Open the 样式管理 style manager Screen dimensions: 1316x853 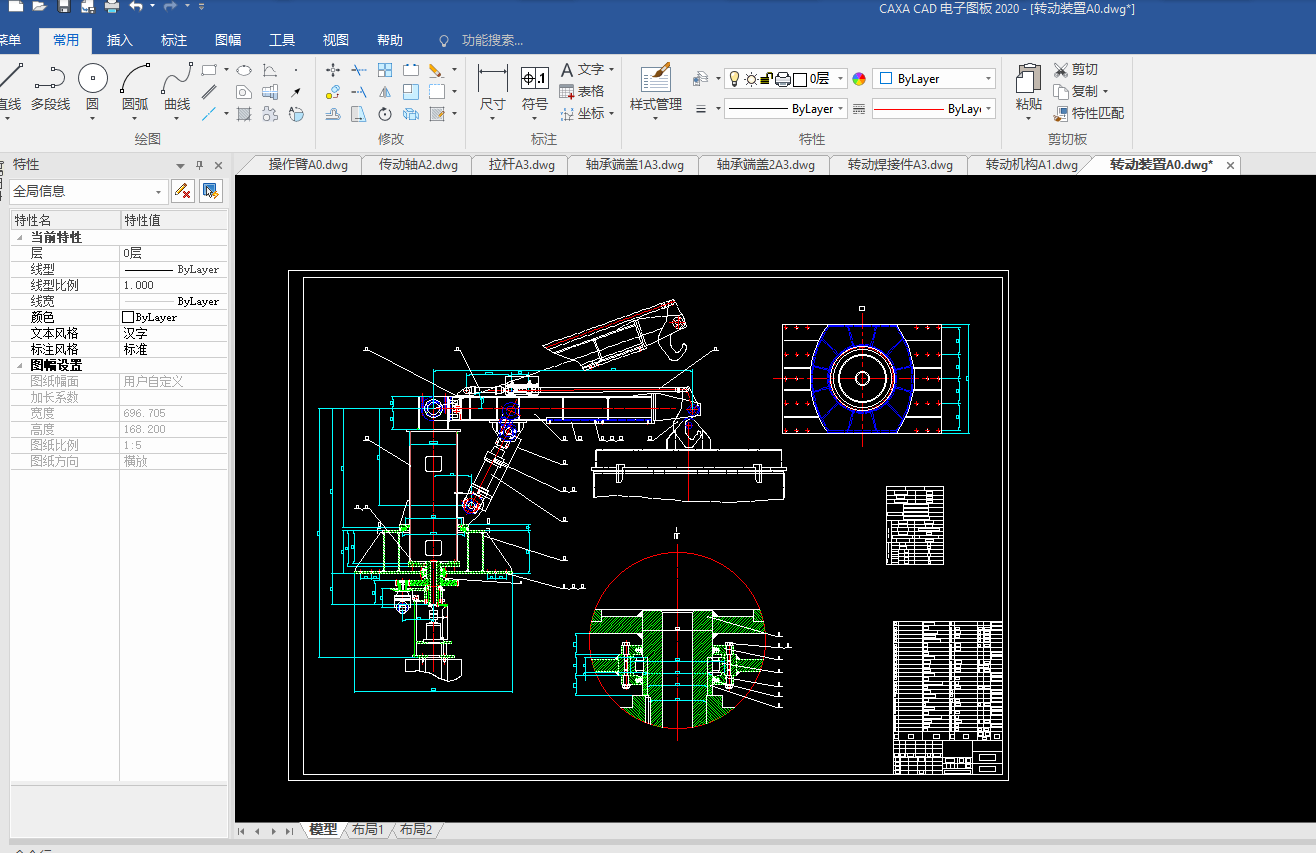655,79
